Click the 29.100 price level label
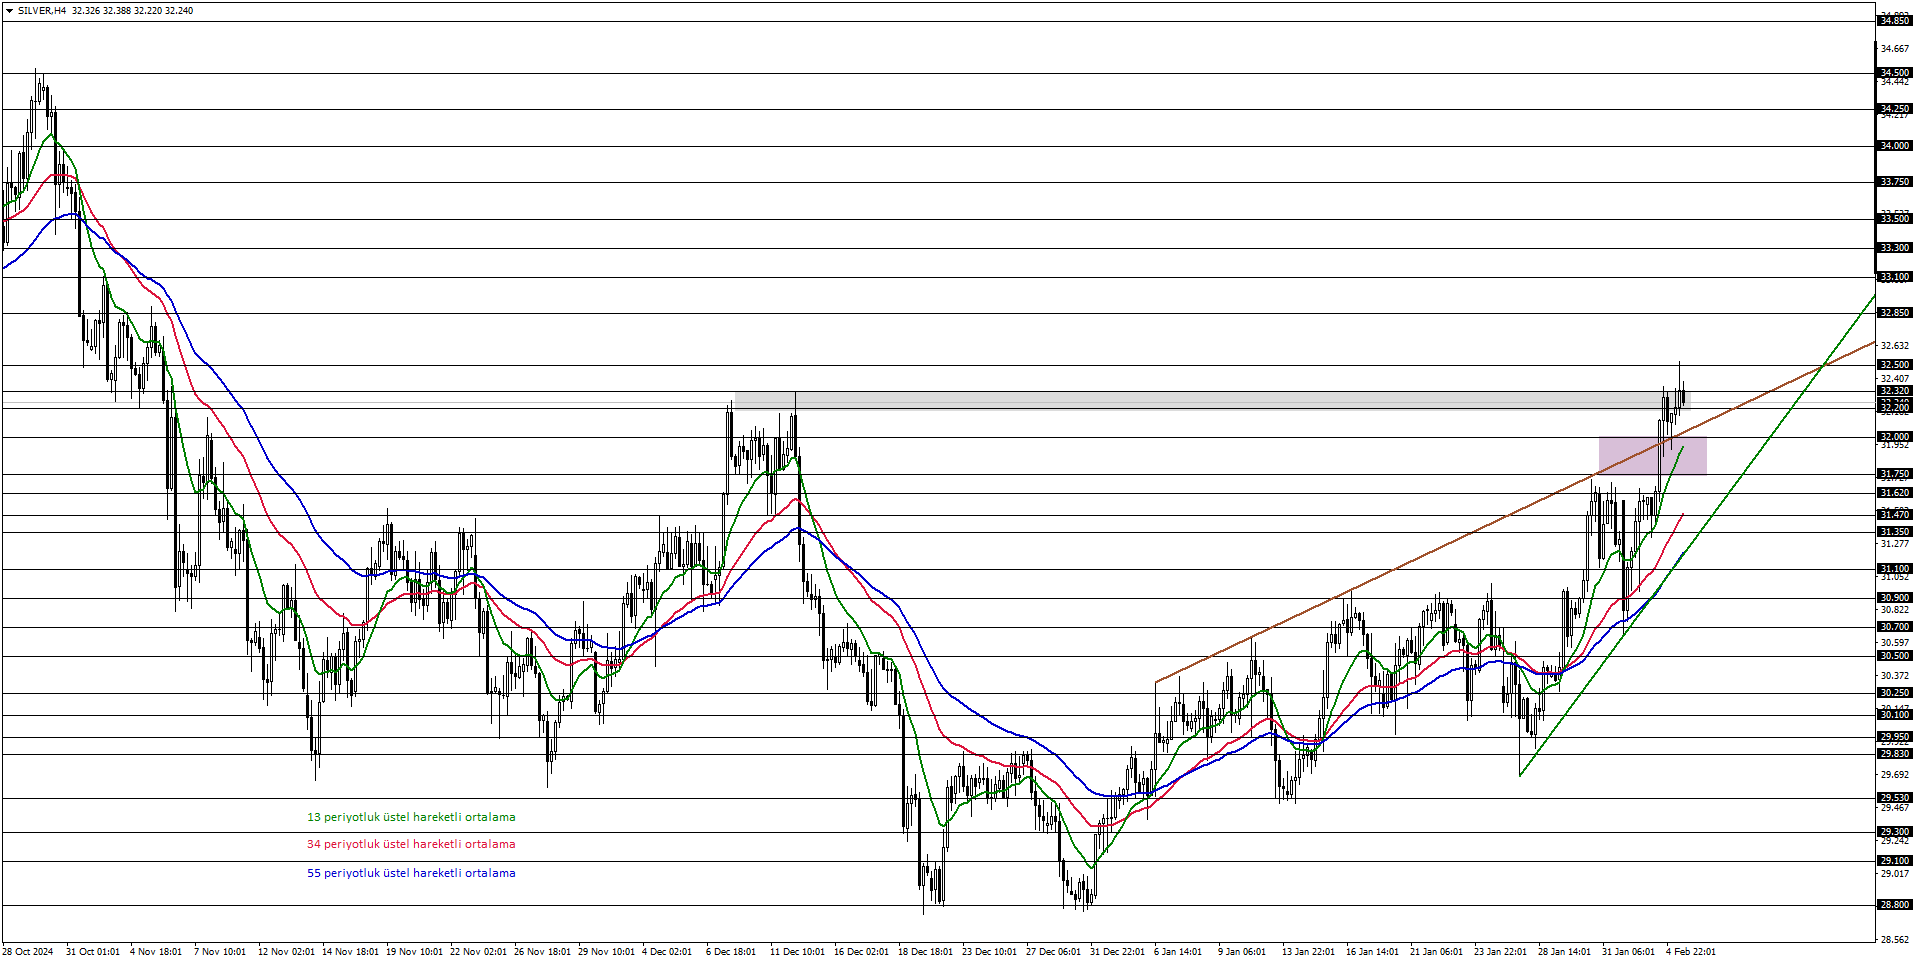This screenshot has width=1916, height=963. (1894, 861)
